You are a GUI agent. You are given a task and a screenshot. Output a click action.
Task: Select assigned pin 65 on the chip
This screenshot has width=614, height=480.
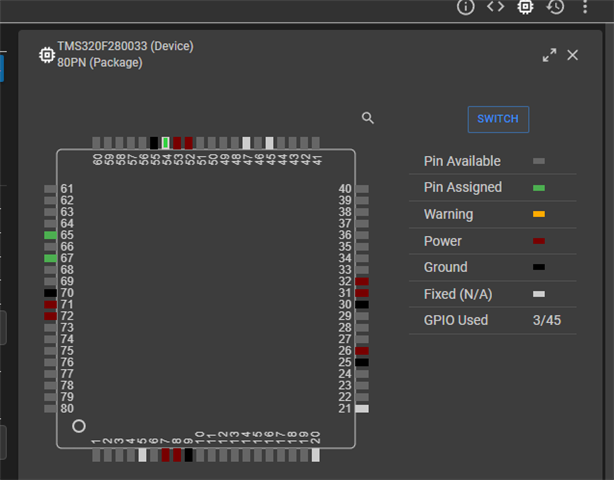(x=50, y=235)
